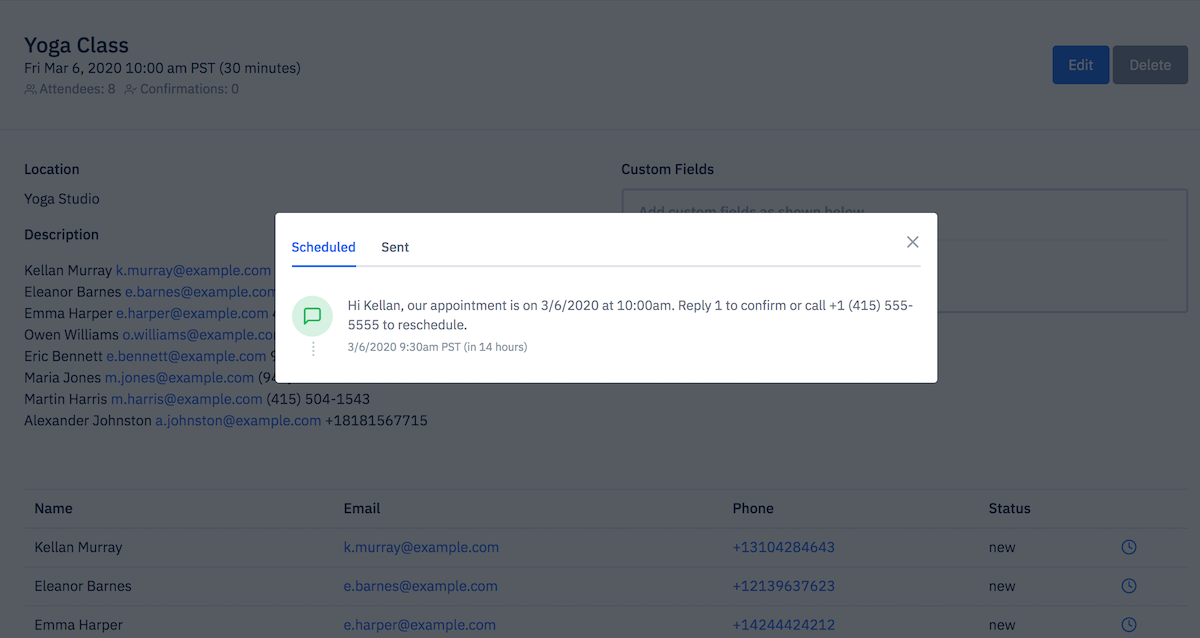Open k.murray@example.com link in Description
1200x638 pixels.
[193, 271]
